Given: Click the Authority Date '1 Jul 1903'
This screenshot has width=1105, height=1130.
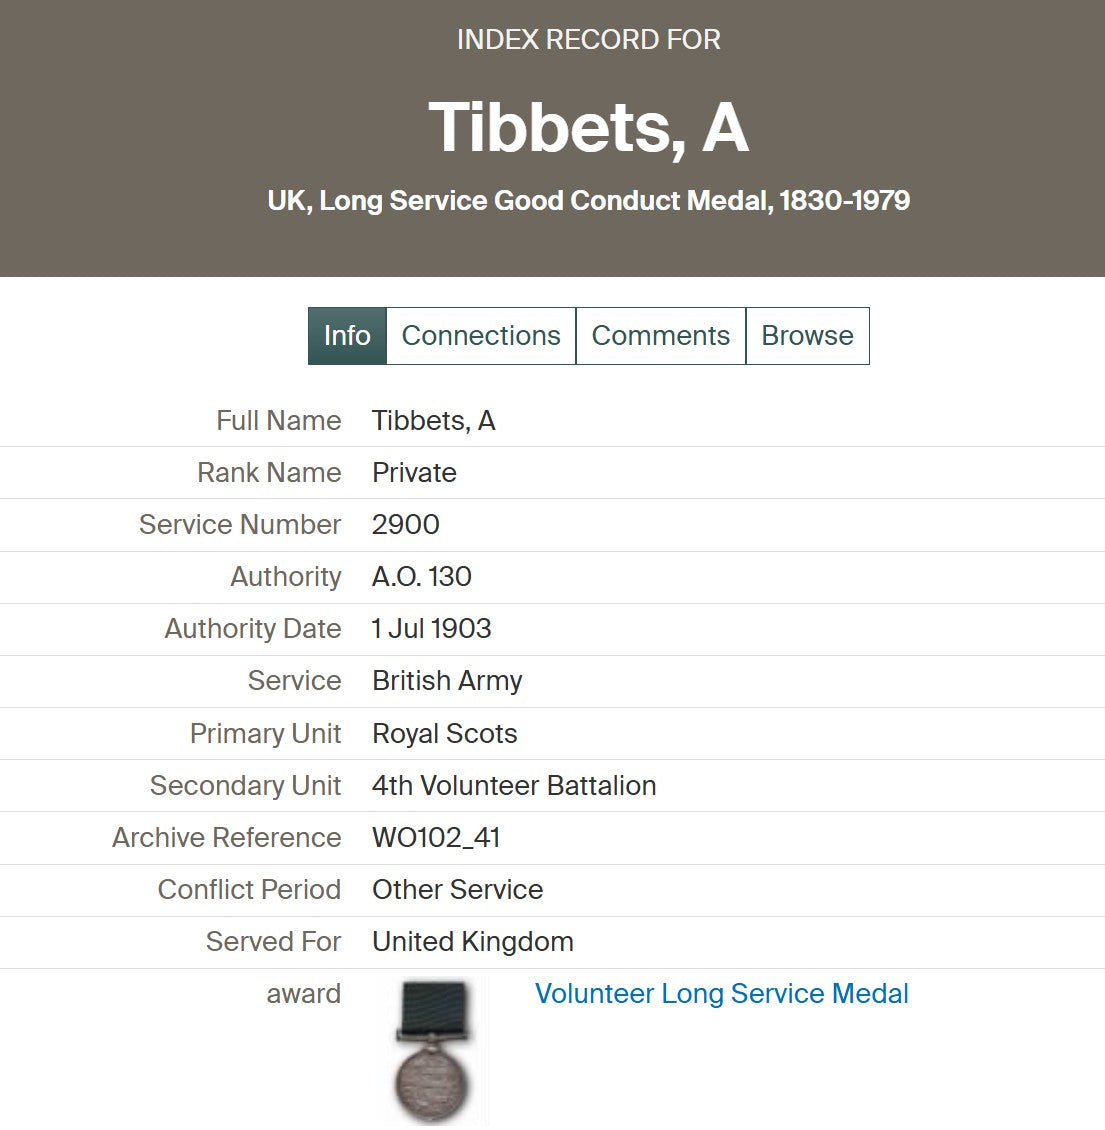Looking at the screenshot, I should pyautogui.click(x=432, y=628).
